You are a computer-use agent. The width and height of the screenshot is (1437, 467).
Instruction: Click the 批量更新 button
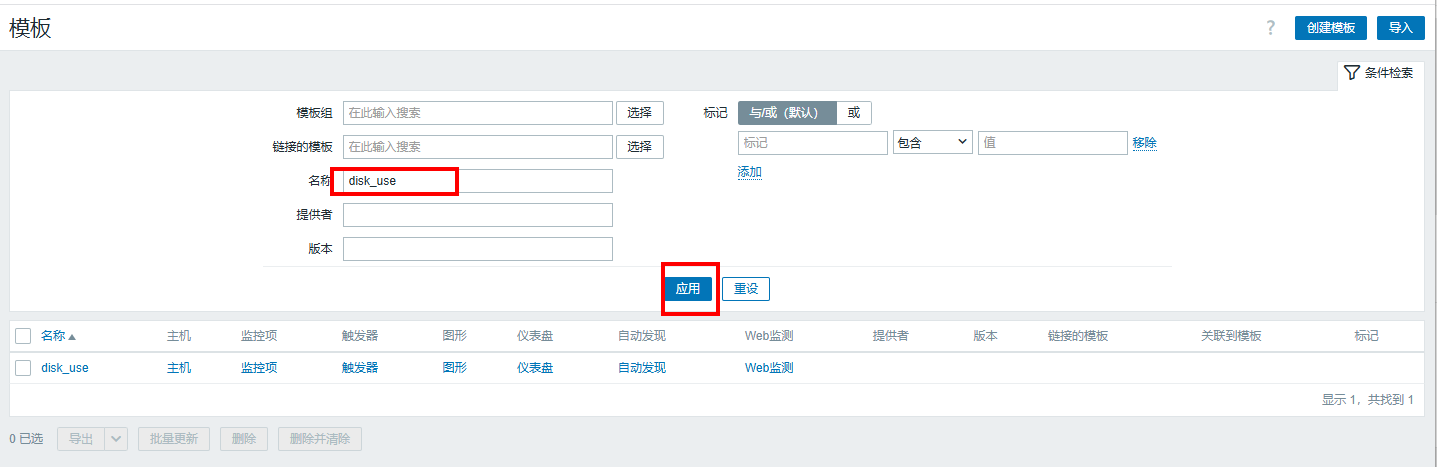point(174,439)
